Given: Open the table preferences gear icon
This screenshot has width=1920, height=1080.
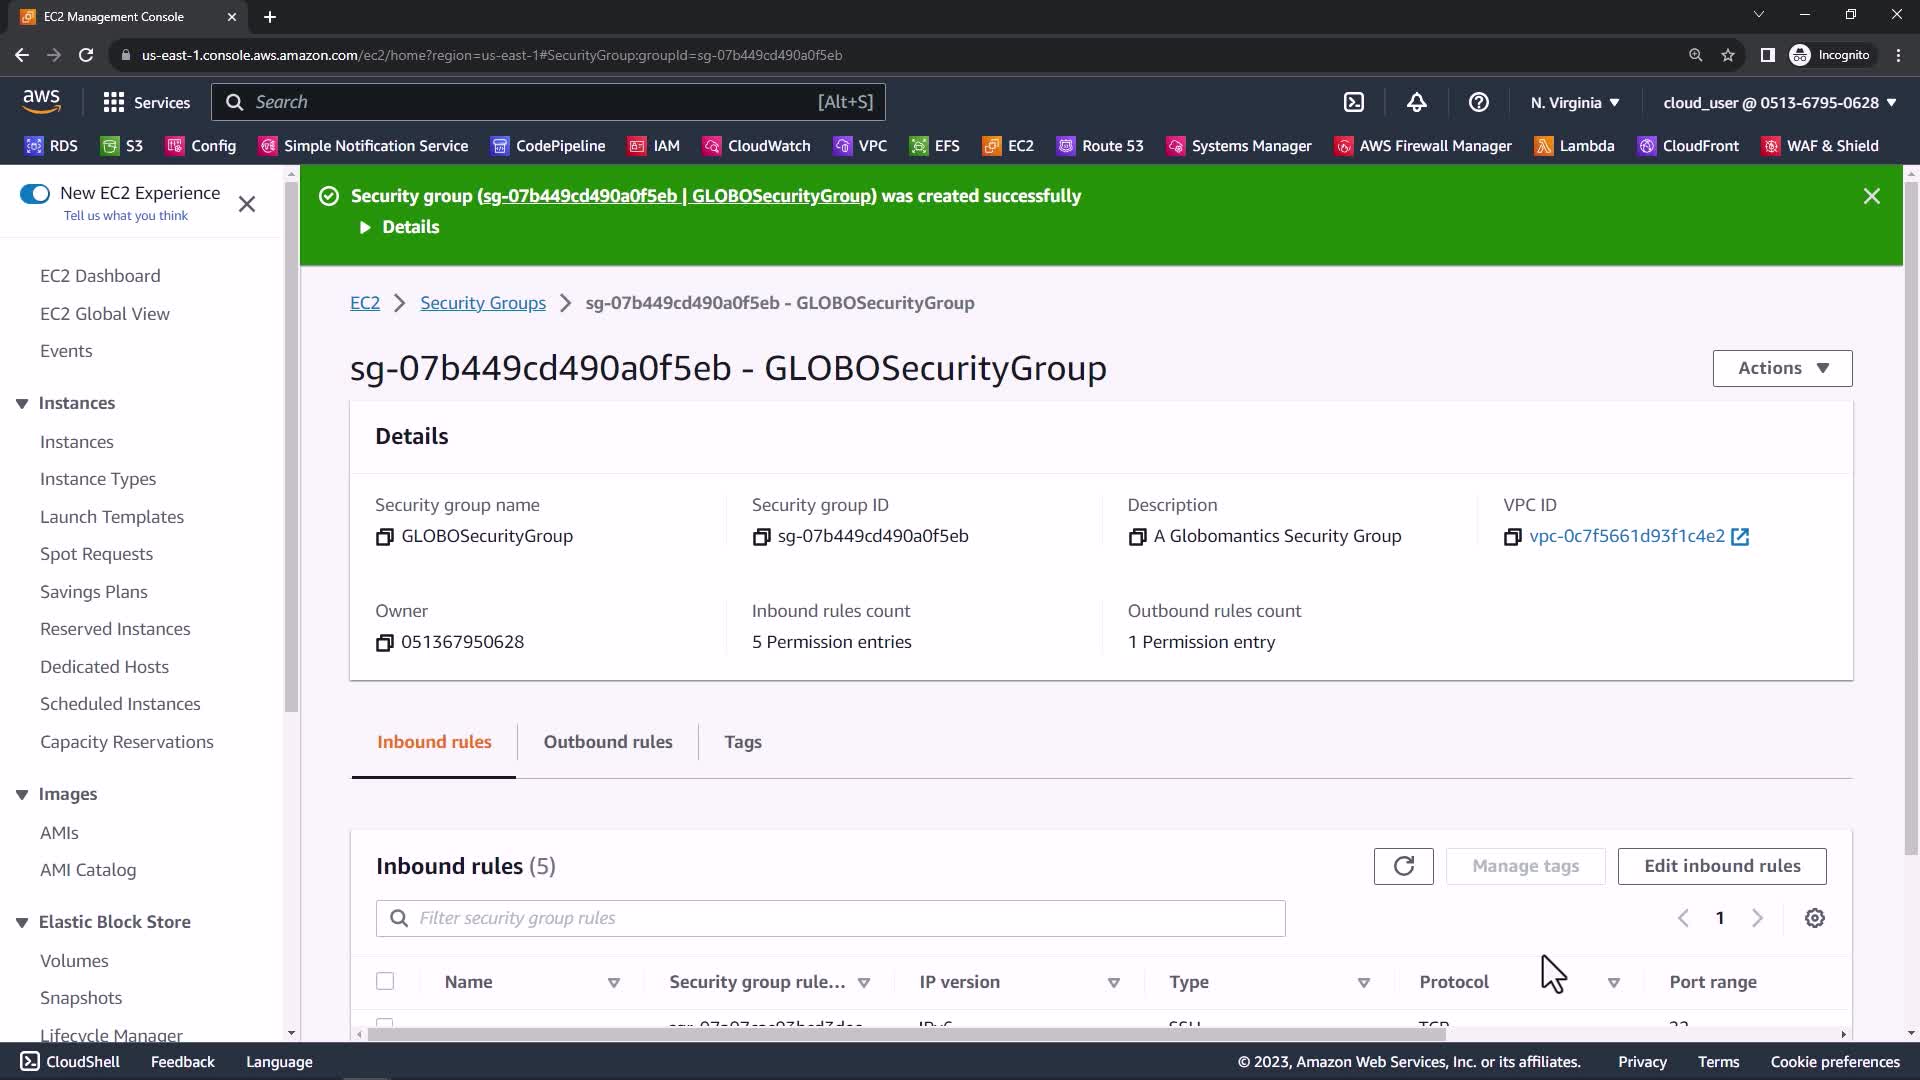Looking at the screenshot, I should click(x=1814, y=918).
